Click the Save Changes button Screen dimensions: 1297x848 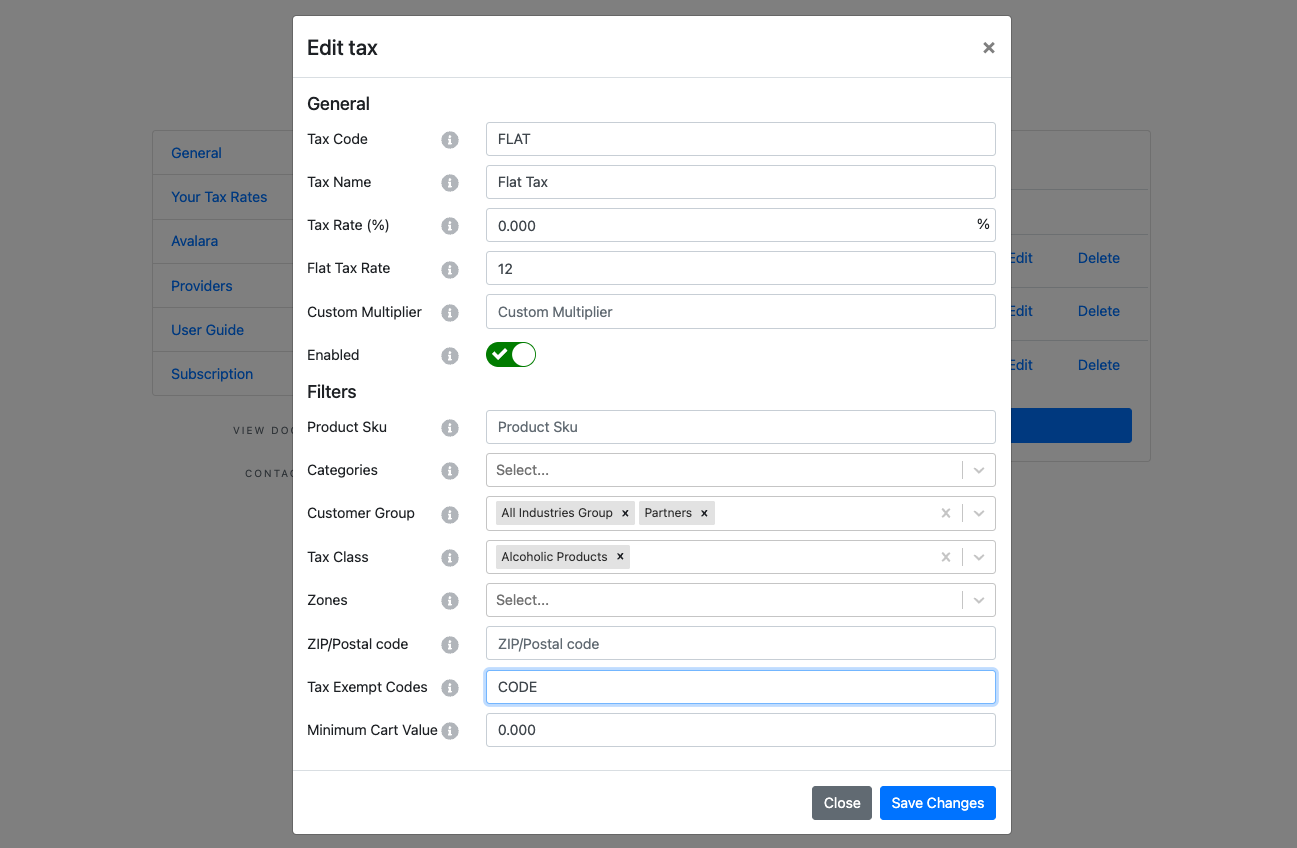coord(937,803)
